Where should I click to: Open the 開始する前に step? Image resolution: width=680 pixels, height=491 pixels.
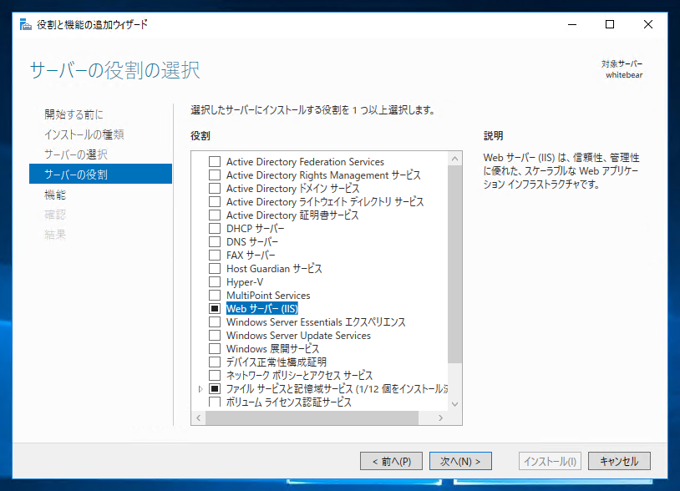pos(74,115)
